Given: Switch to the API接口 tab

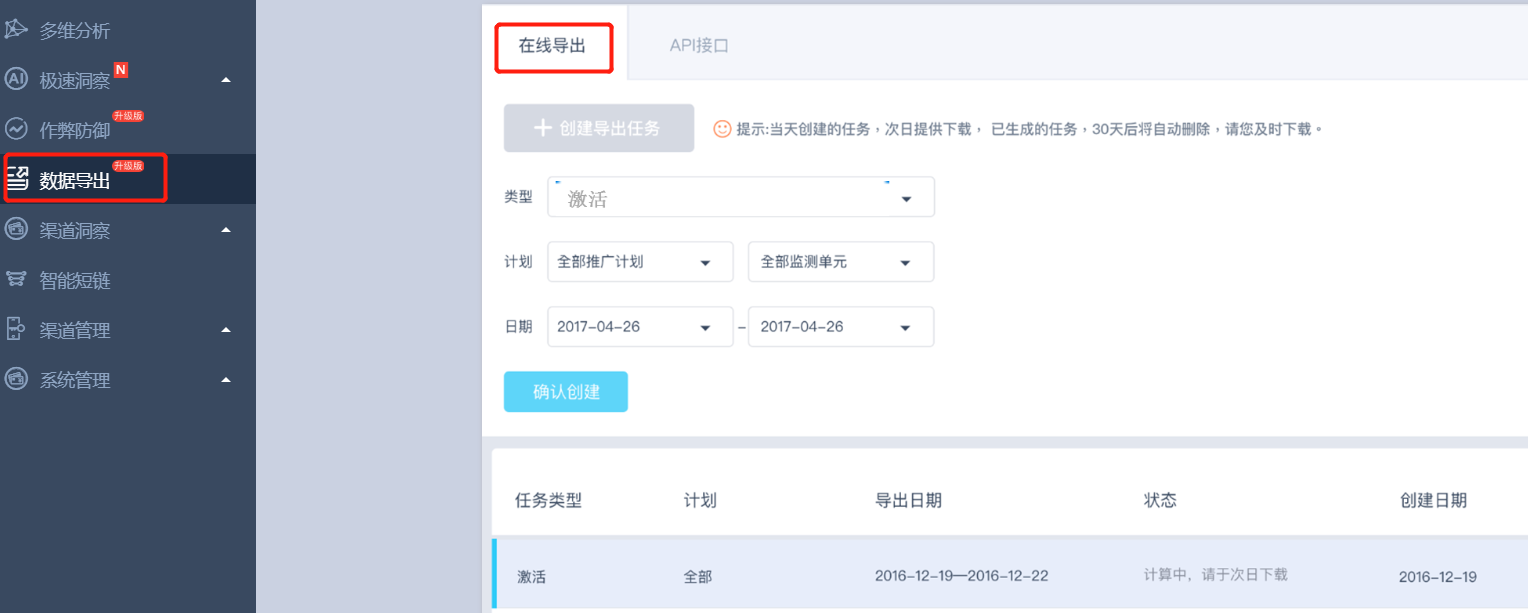Looking at the screenshot, I should 699,45.
